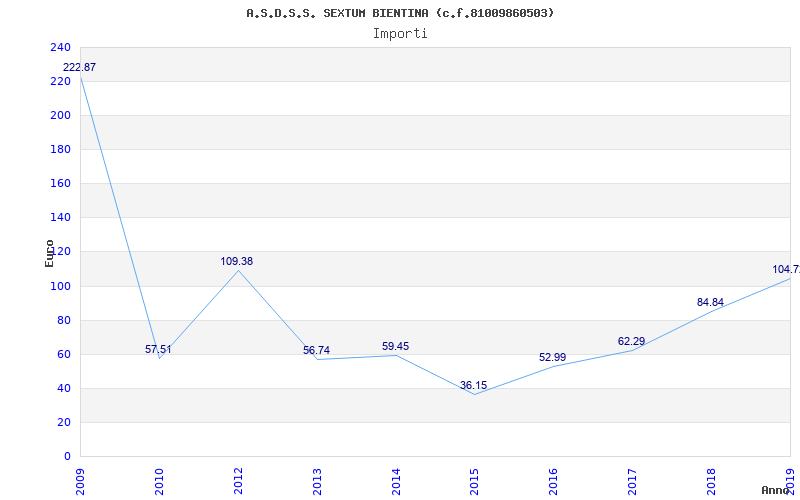Click the 2016 x-axis year label
The width and height of the screenshot is (800, 500).
554,482
